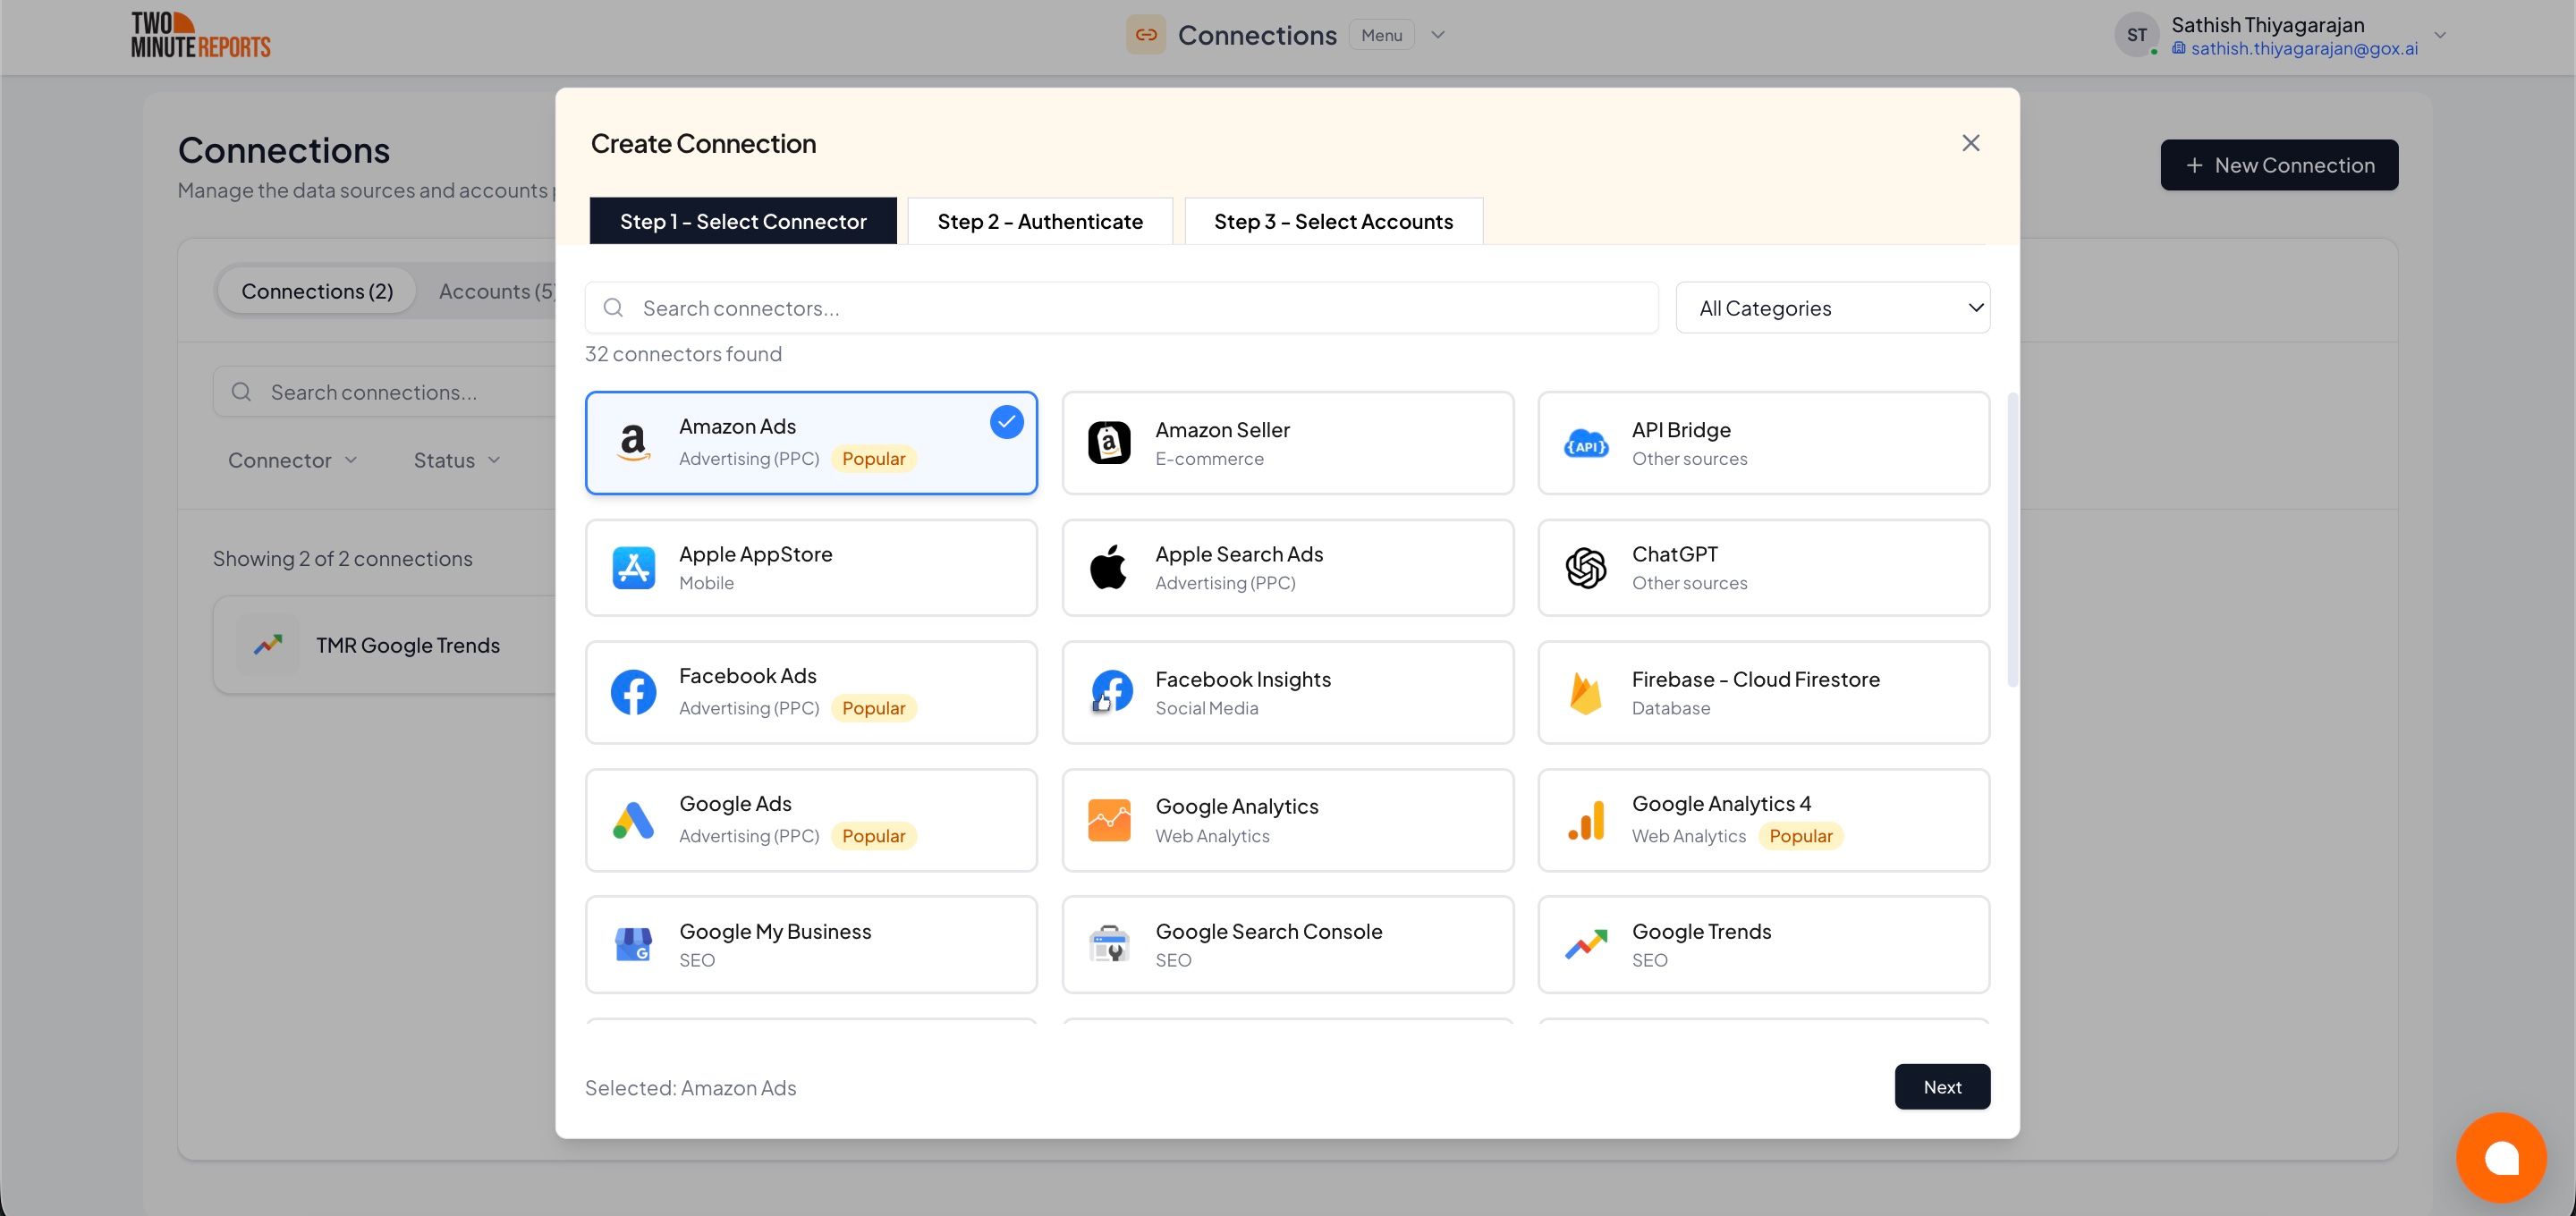Screen dimensions: 2576x1216
Task: Click the Amazon Seller connector icon
Action: [1109, 443]
